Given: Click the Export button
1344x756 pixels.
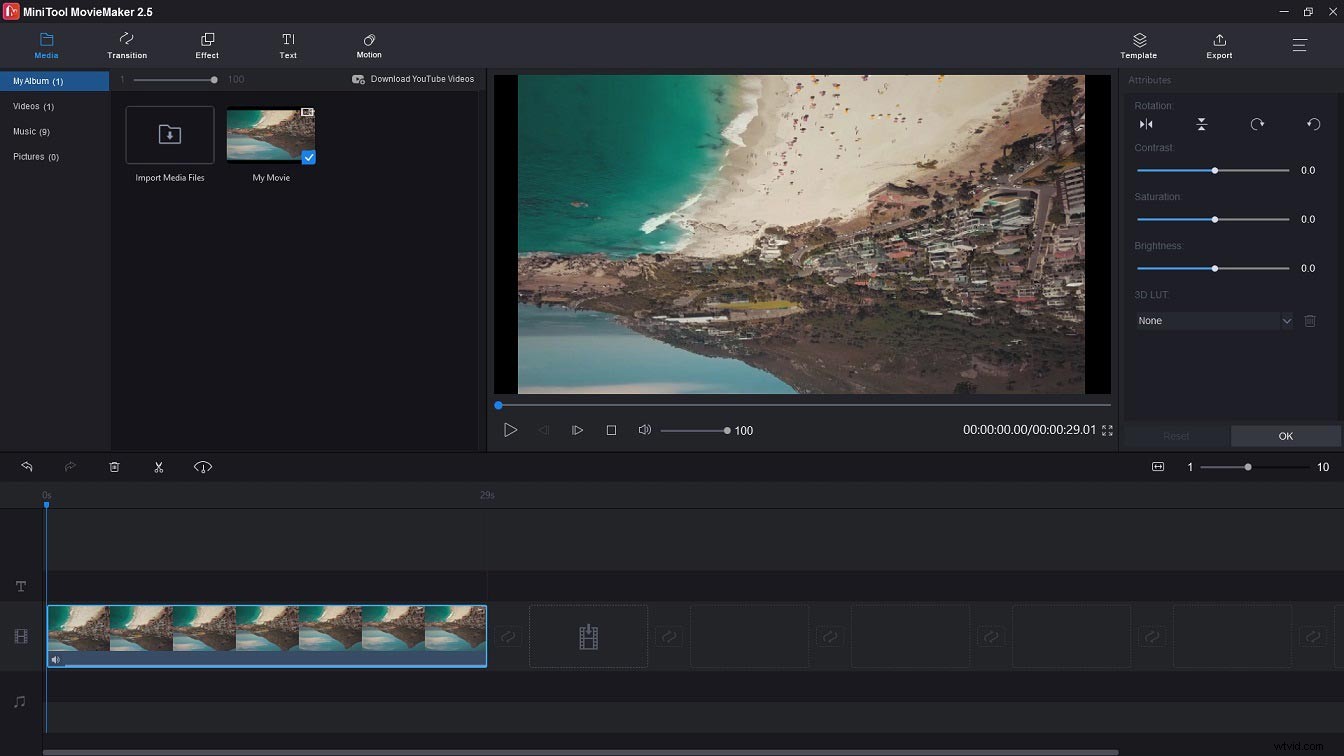Looking at the screenshot, I should (x=1219, y=45).
